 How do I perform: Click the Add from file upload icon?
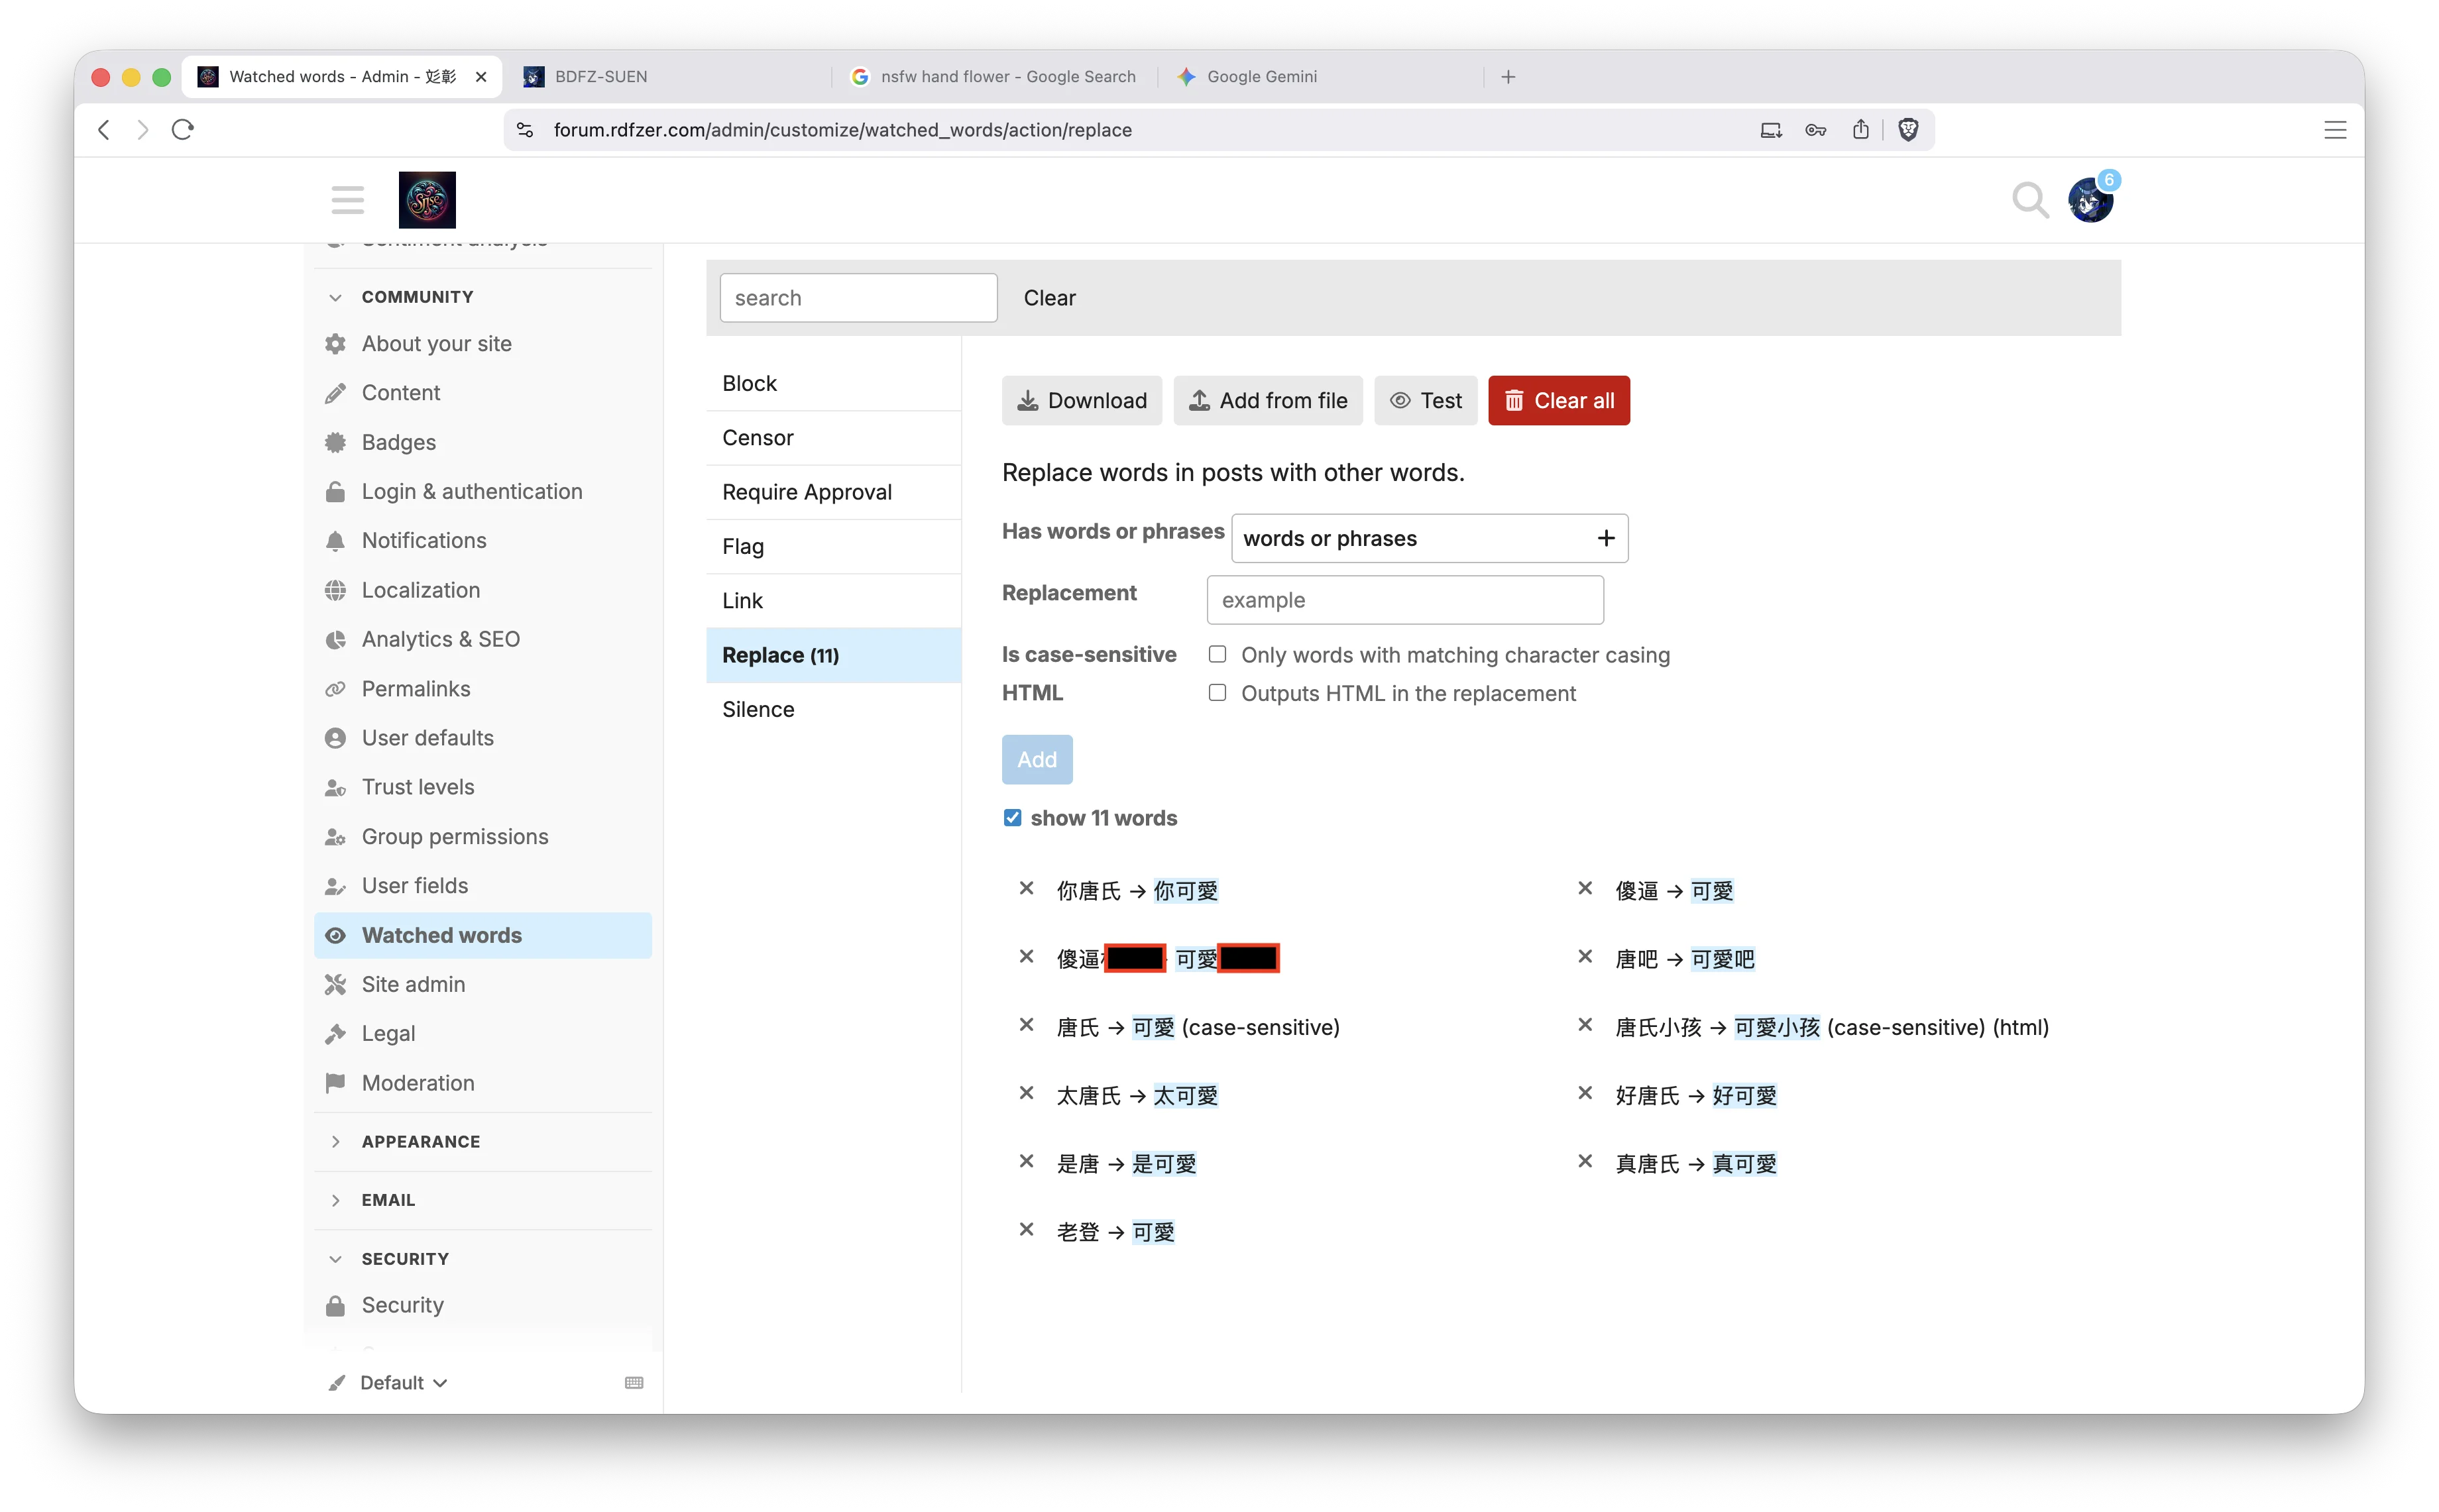(1199, 400)
